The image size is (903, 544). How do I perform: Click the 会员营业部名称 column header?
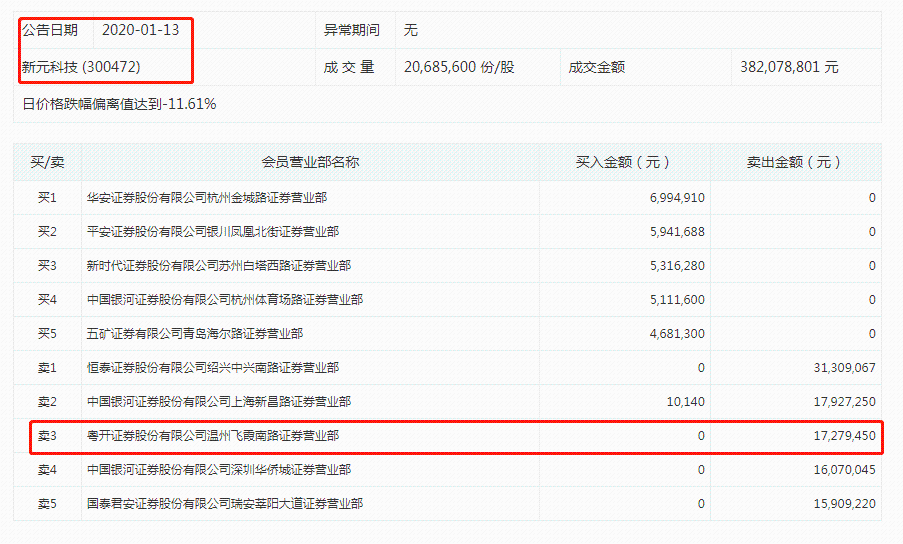click(310, 162)
